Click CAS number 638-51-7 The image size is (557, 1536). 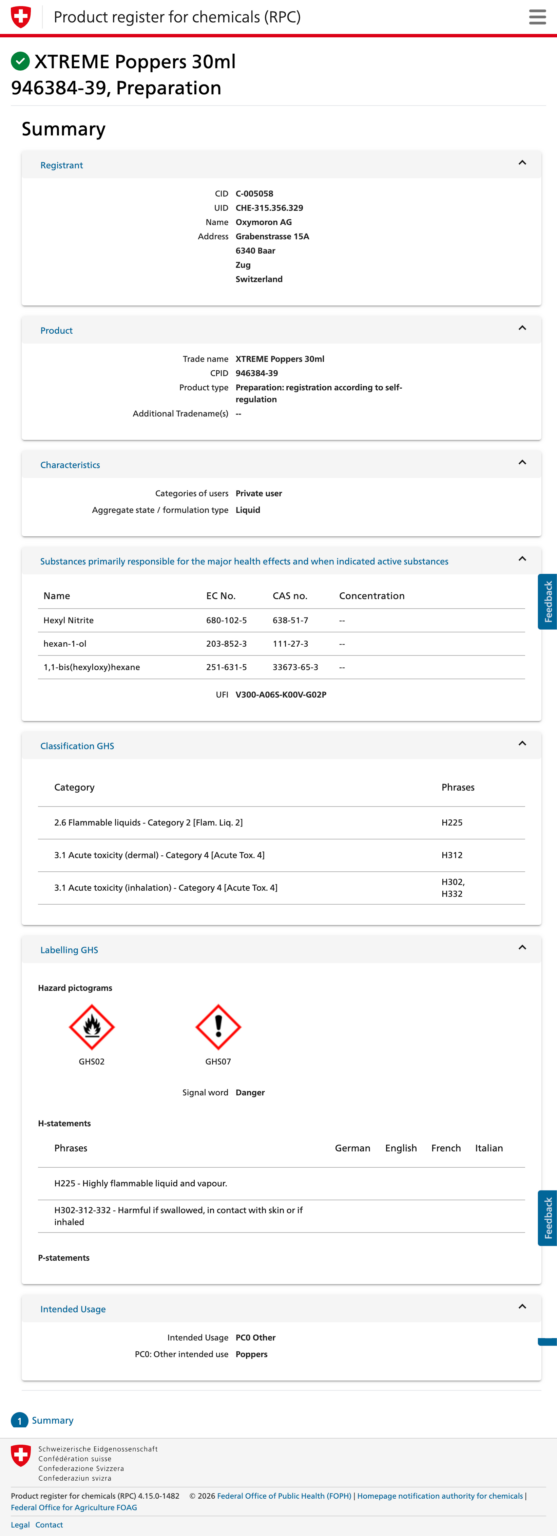pos(290,620)
